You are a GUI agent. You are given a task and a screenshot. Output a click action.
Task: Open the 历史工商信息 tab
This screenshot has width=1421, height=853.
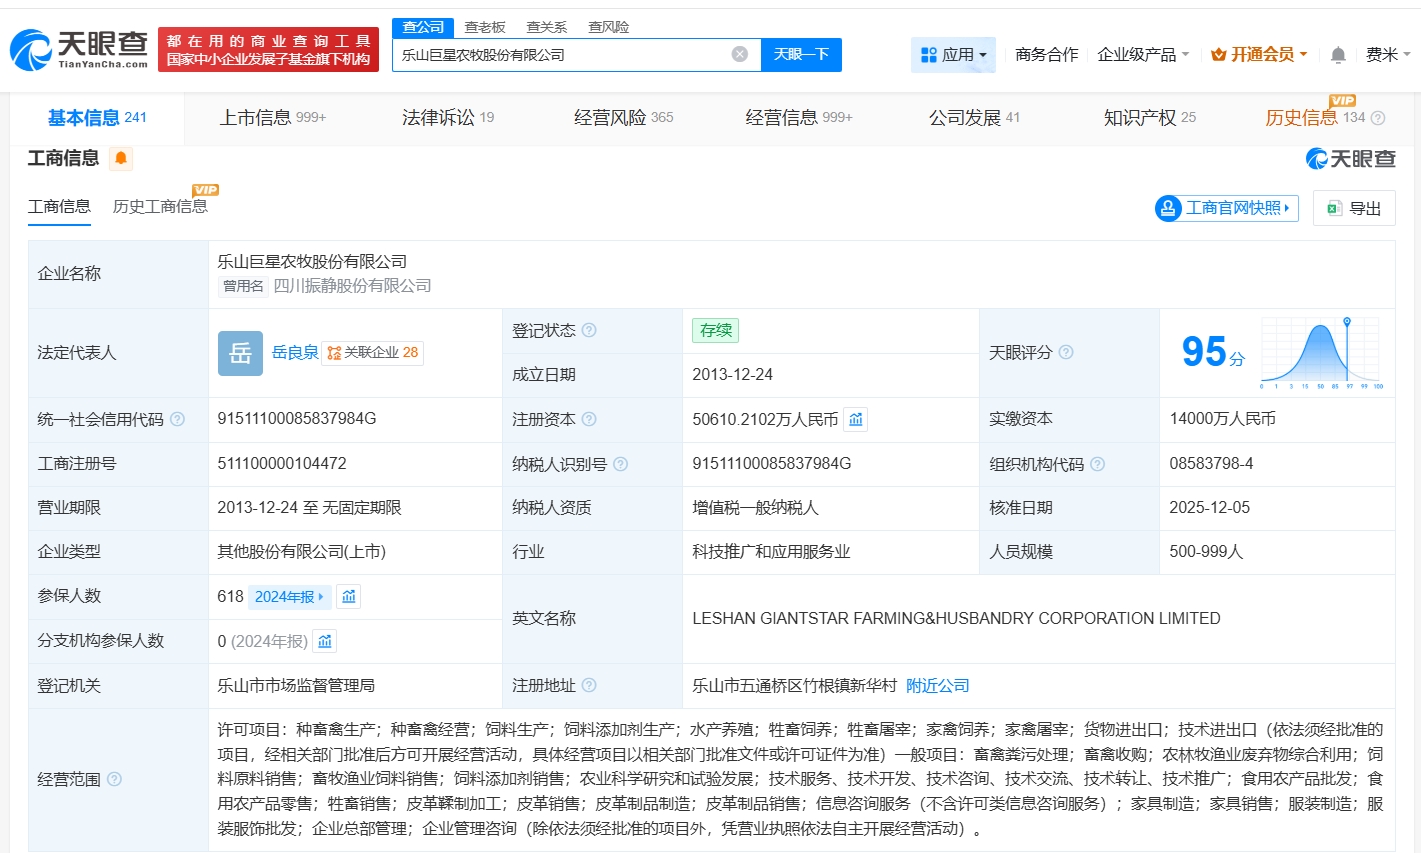click(x=161, y=207)
